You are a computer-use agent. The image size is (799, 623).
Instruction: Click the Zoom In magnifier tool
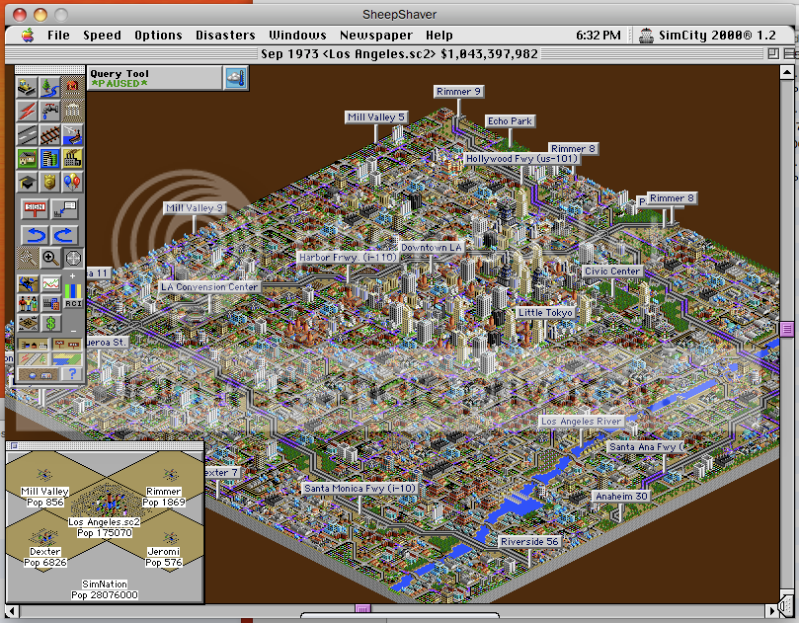click(50, 258)
